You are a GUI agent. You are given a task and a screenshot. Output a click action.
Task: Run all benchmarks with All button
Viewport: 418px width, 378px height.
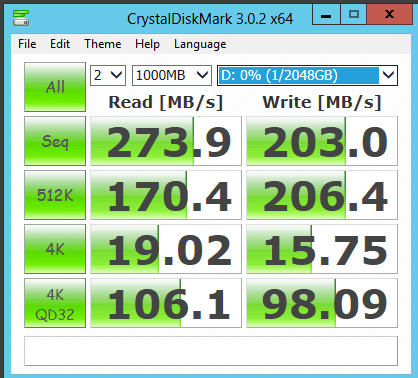click(x=55, y=87)
